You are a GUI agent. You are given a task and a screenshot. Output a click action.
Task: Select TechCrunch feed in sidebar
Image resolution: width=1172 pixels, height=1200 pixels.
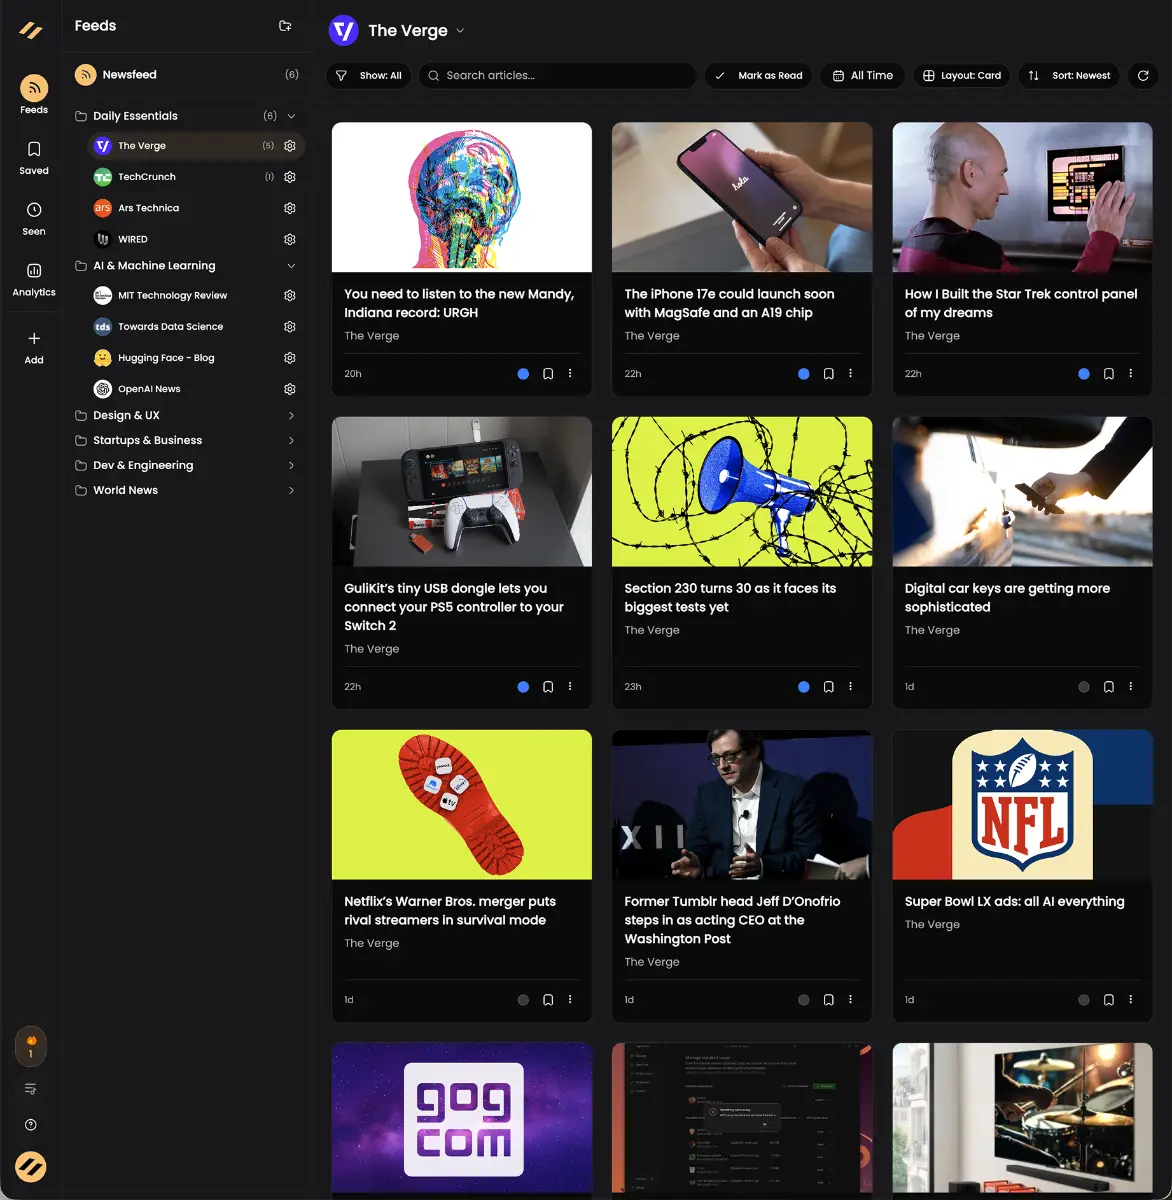pyautogui.click(x=147, y=177)
